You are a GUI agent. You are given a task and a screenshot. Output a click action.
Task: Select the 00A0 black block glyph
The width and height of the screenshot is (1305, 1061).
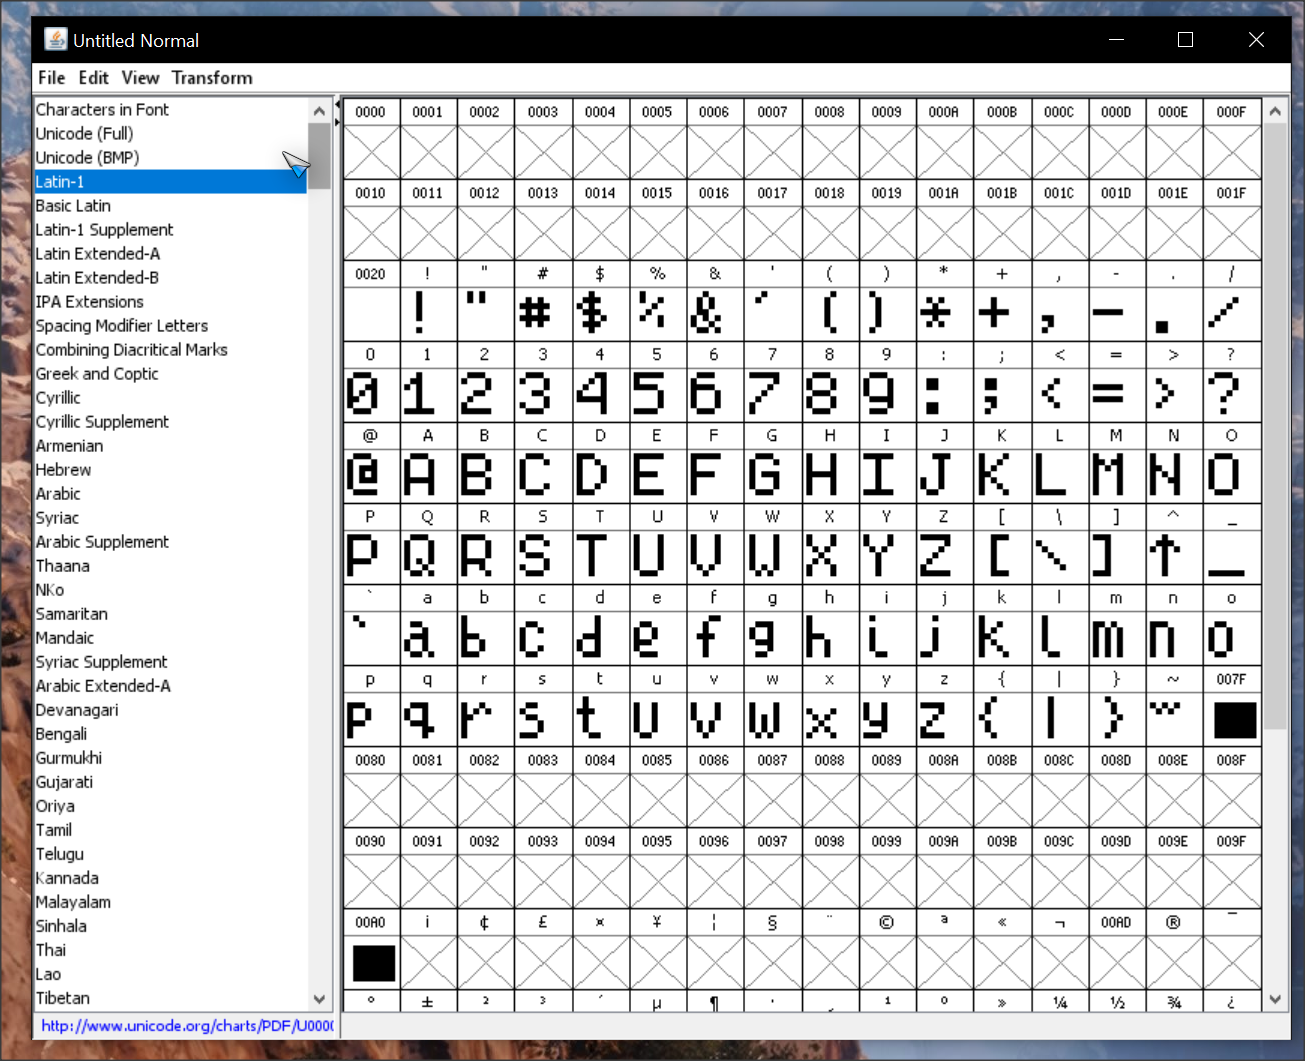(370, 962)
